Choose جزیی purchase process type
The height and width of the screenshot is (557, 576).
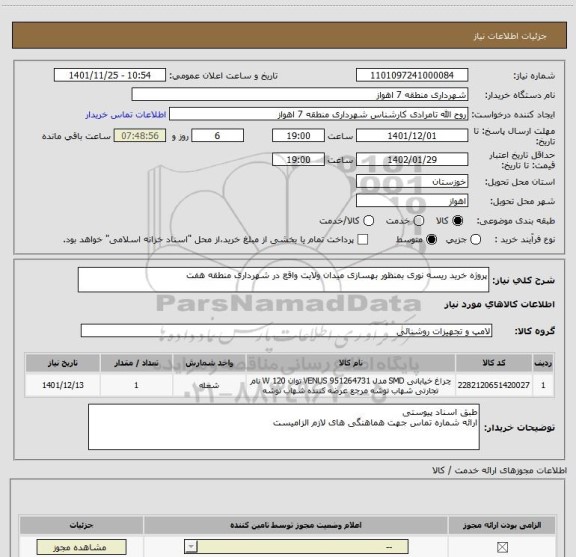point(475,240)
